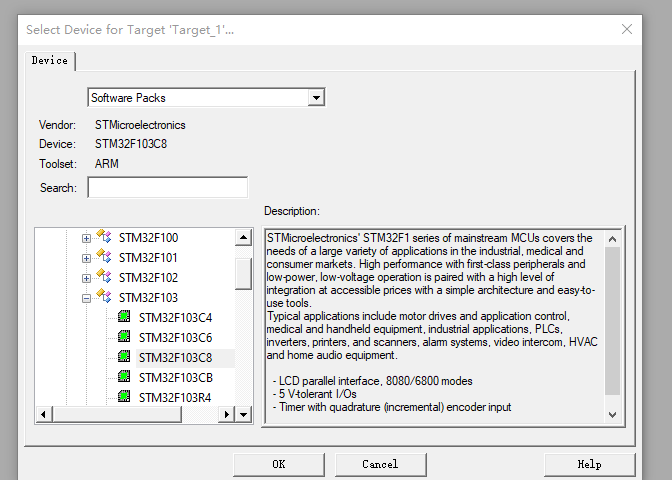Click device tree horizontal scrollbar thumb
This screenshot has height=480, width=672.
coord(117,414)
